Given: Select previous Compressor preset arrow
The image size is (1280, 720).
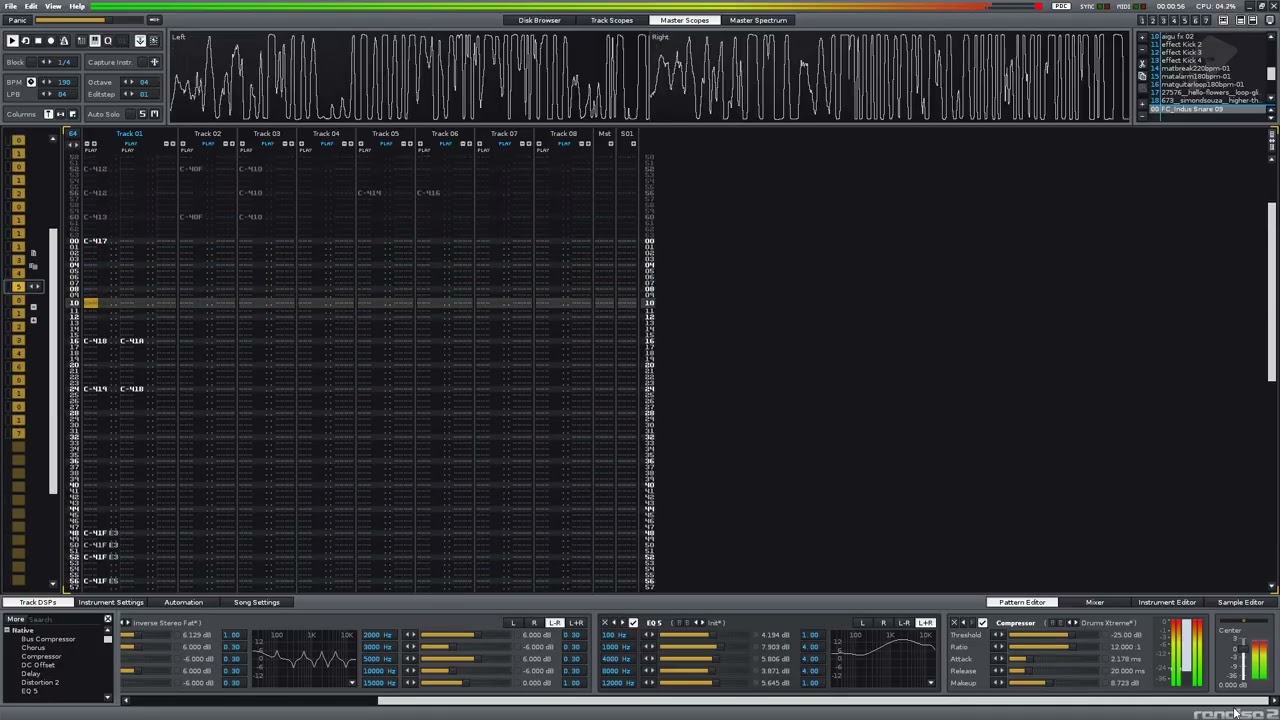Looking at the screenshot, I should [1067, 622].
